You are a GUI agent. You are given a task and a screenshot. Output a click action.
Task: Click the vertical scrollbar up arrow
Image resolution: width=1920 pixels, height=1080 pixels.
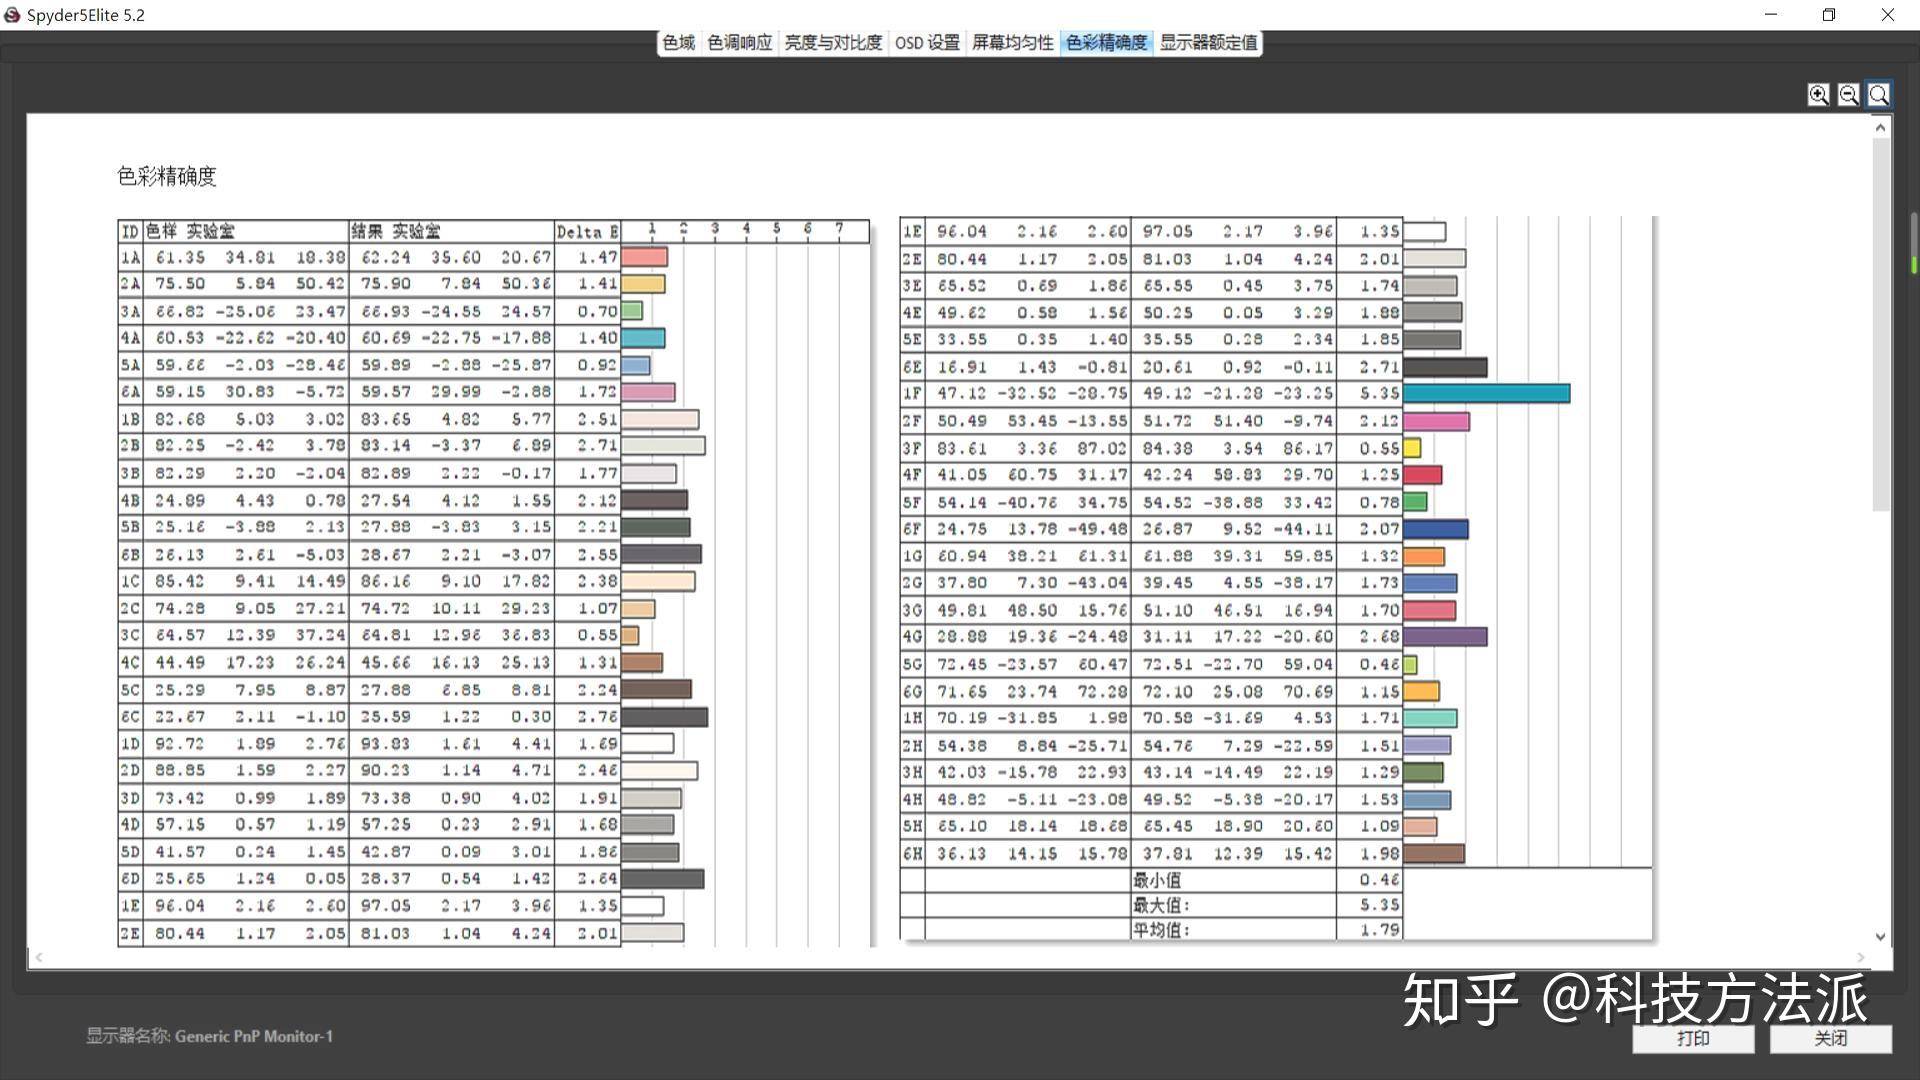(1880, 127)
